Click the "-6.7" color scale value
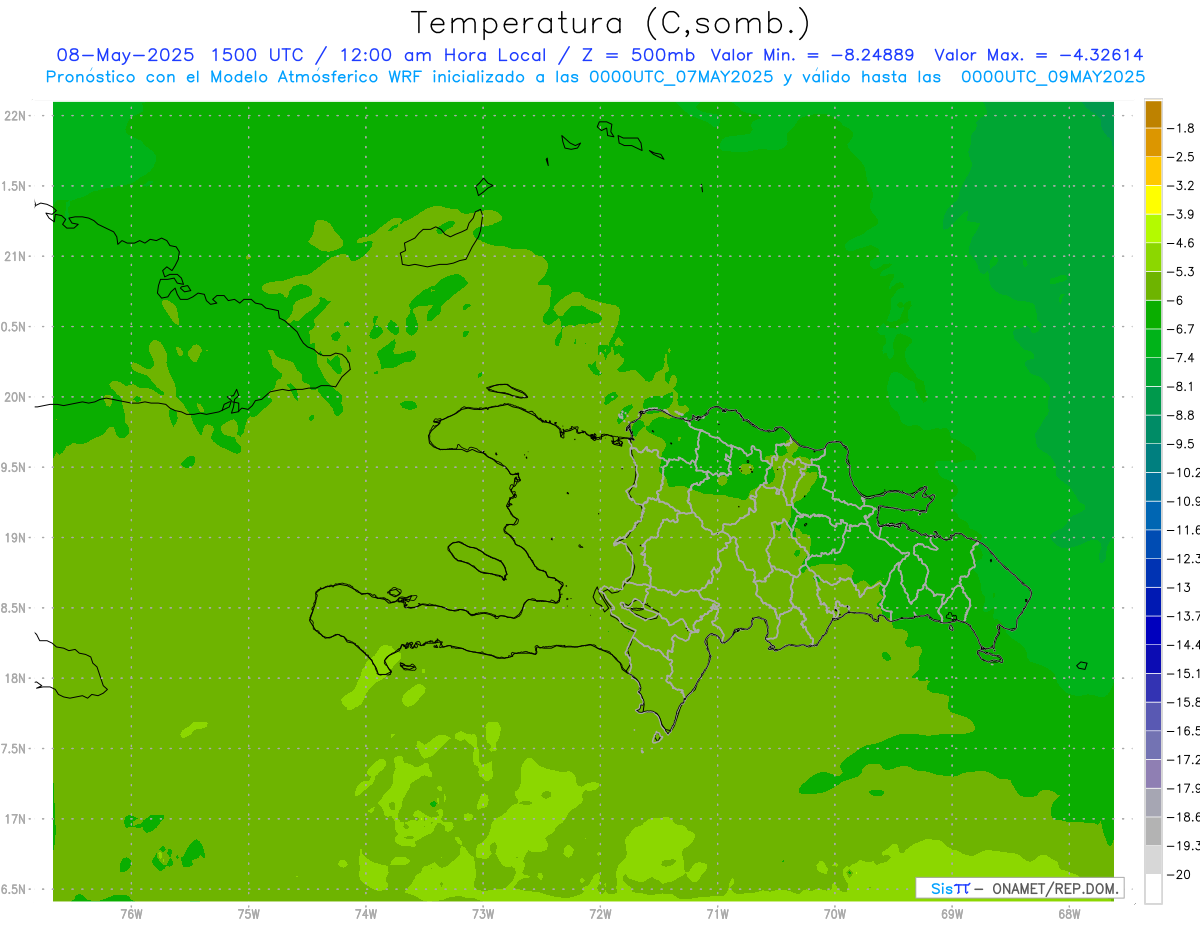The width and height of the screenshot is (1200, 927). tap(1181, 329)
